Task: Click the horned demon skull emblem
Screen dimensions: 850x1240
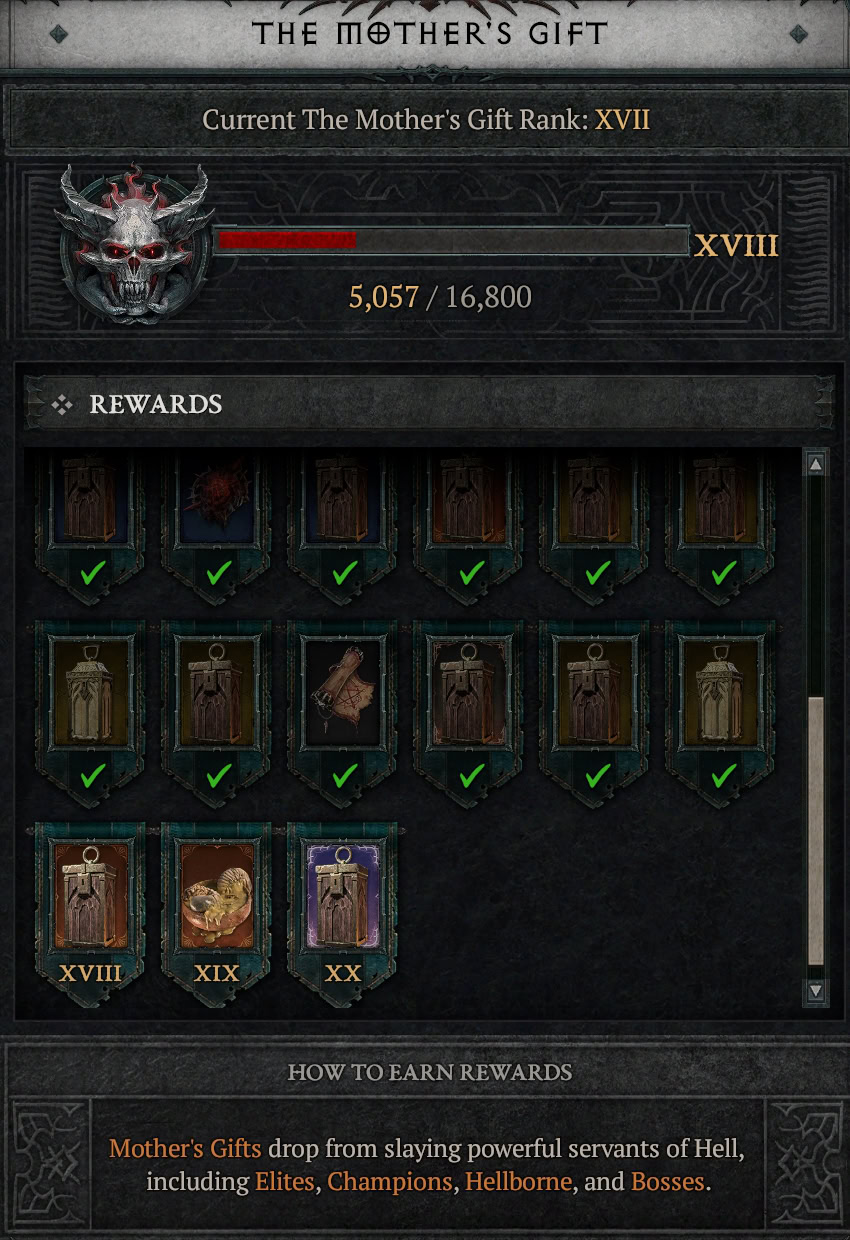Action: click(x=132, y=243)
